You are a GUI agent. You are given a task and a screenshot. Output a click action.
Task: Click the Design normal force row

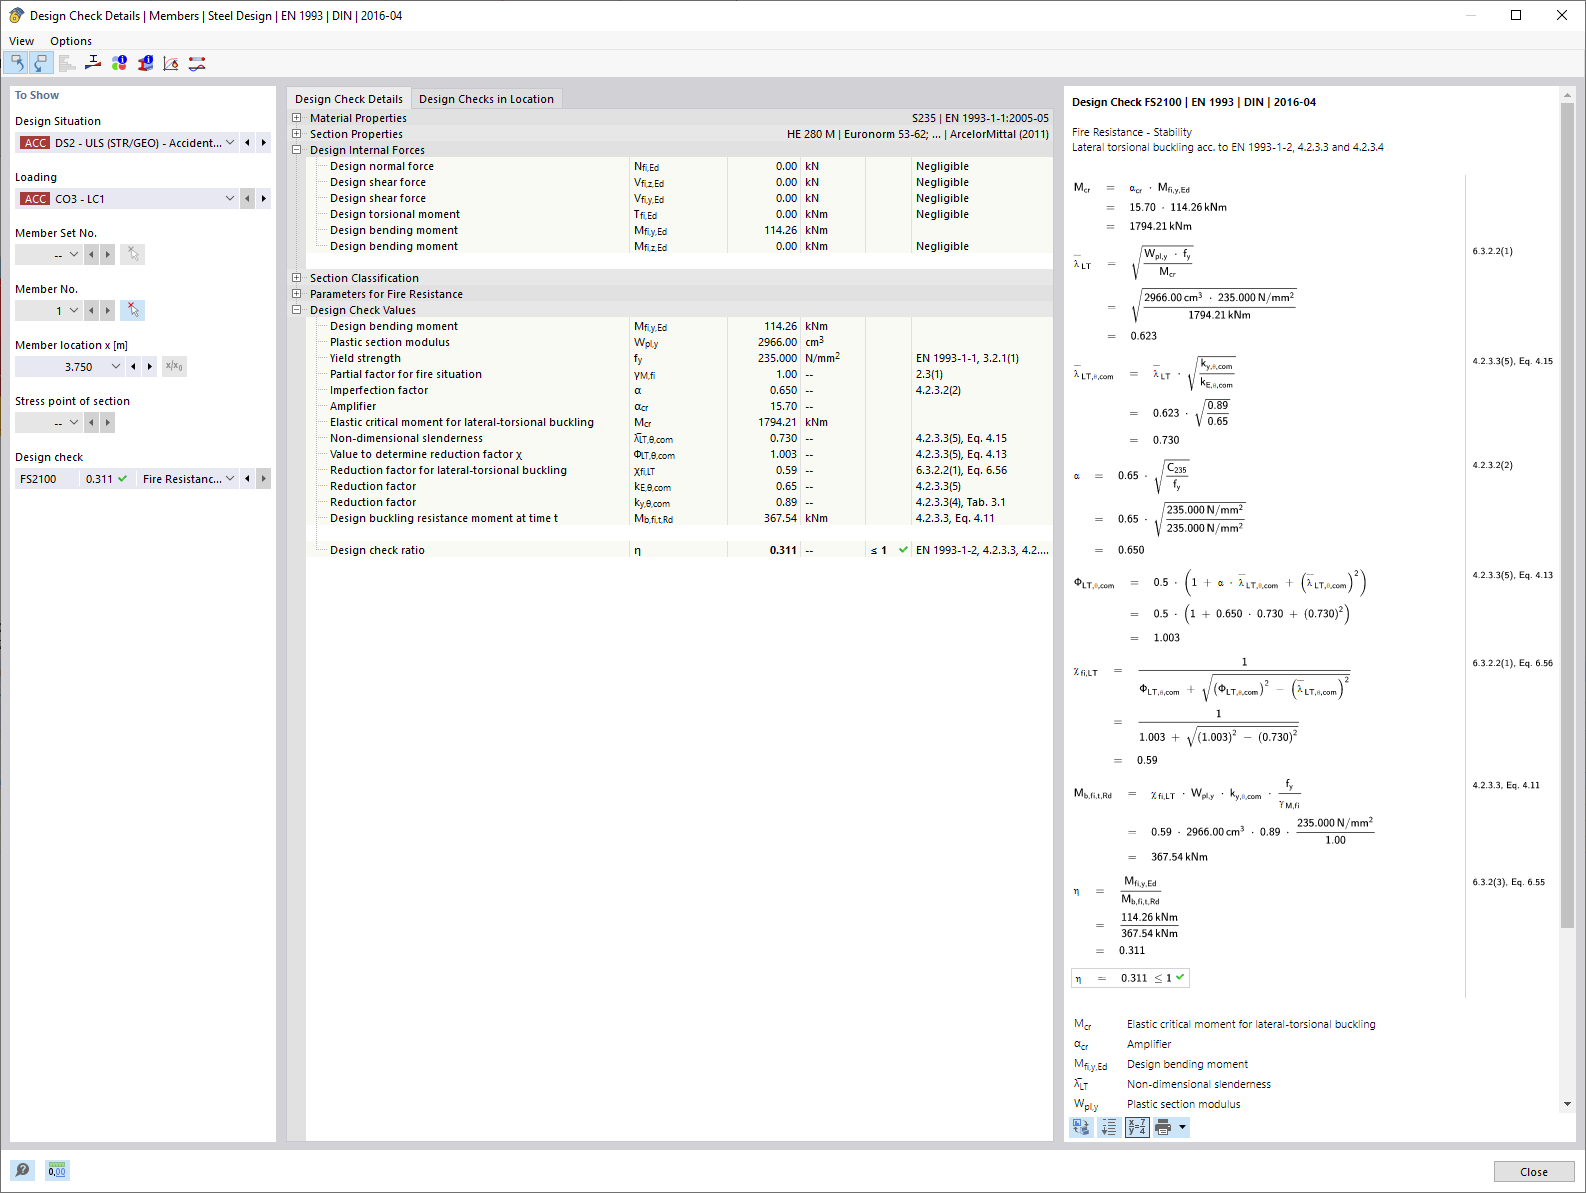pos(679,166)
